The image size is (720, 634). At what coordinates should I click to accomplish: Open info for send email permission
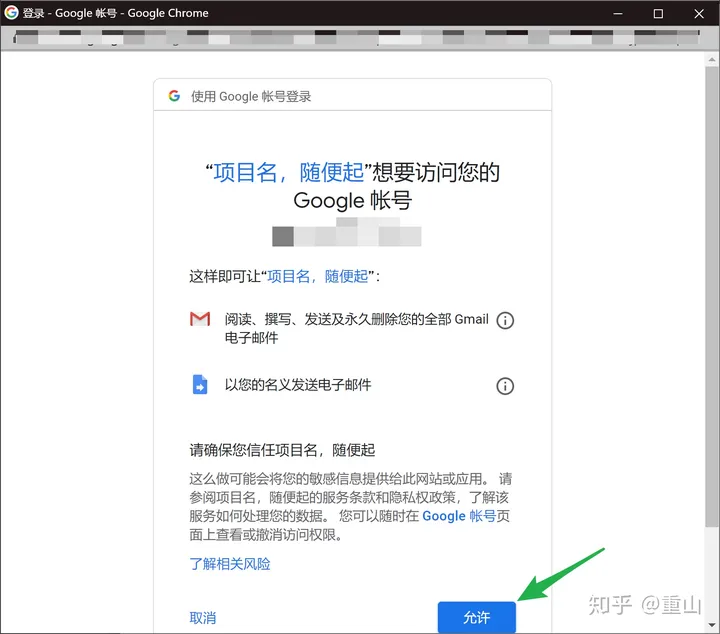505,386
